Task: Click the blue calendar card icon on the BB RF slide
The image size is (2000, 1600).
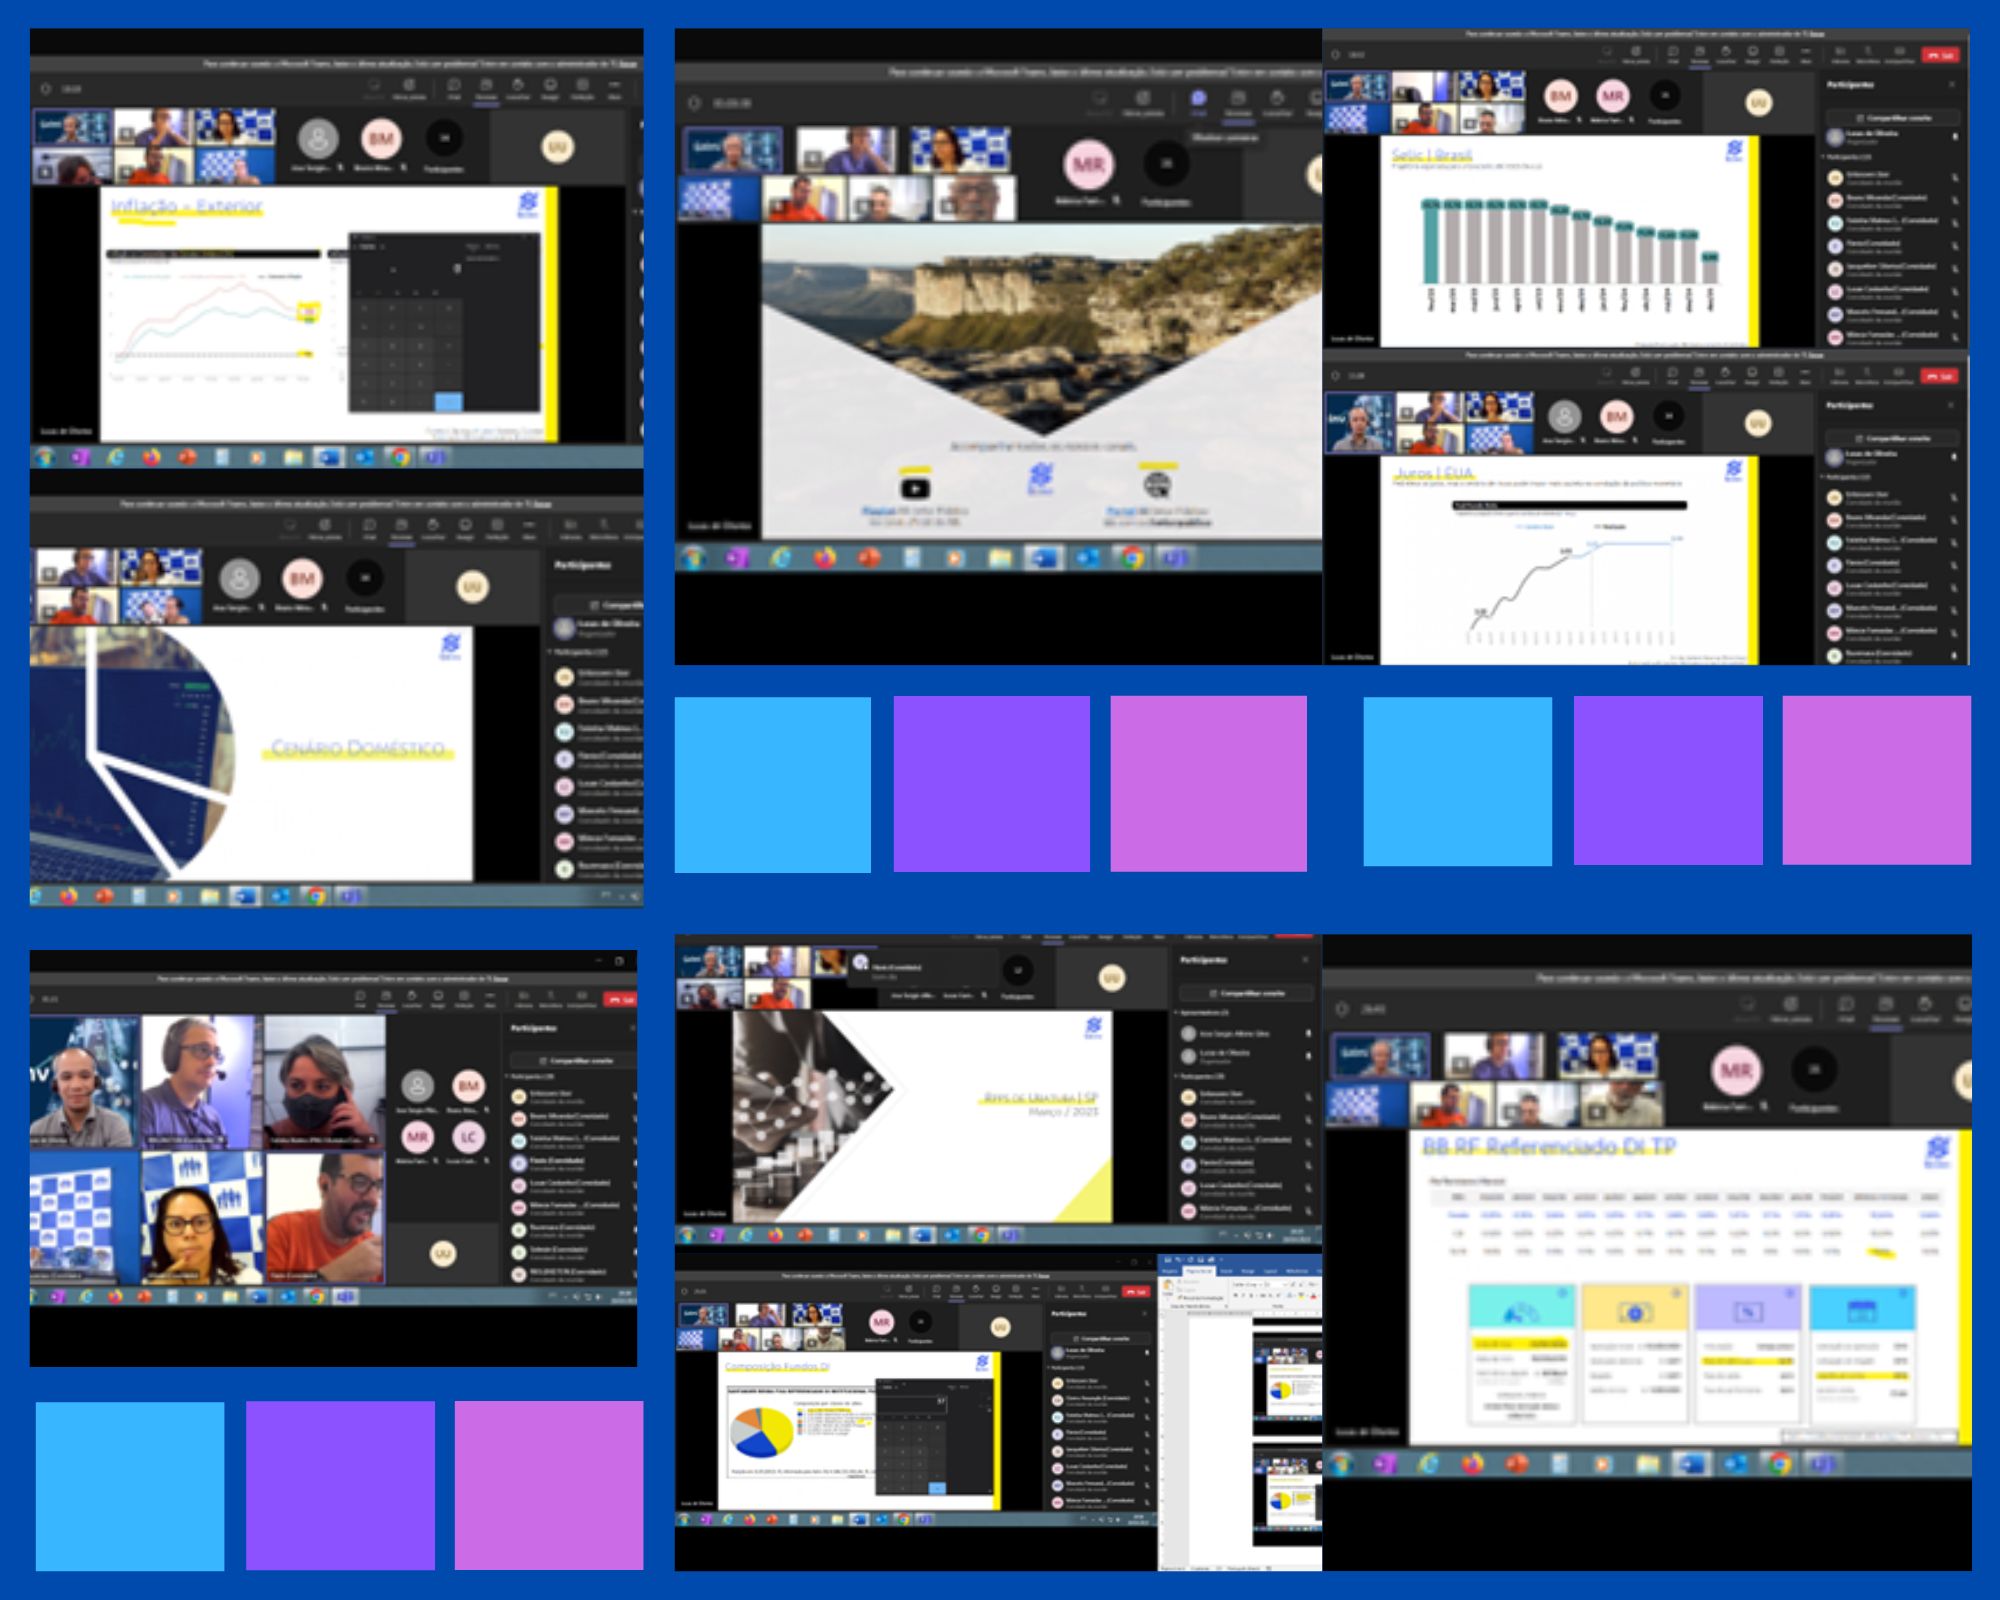Action: 1860,1309
